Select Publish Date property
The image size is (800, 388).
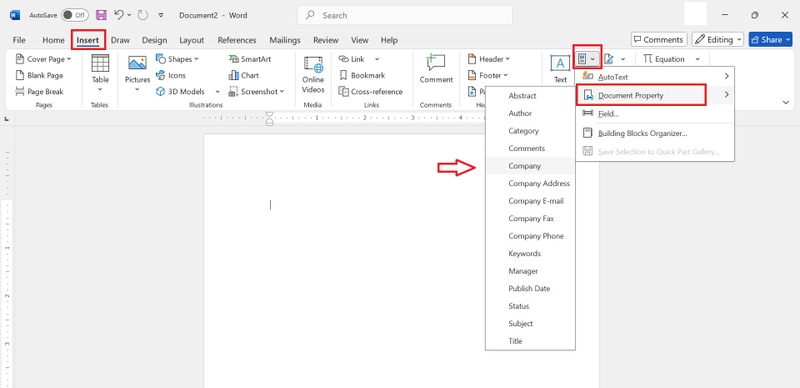tap(530, 288)
